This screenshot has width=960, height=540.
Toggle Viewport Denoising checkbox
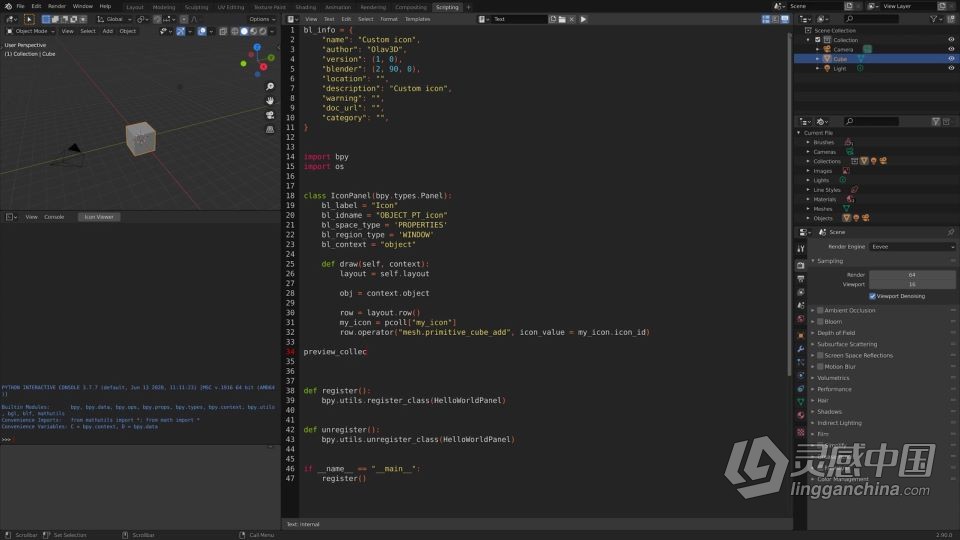pos(872,296)
